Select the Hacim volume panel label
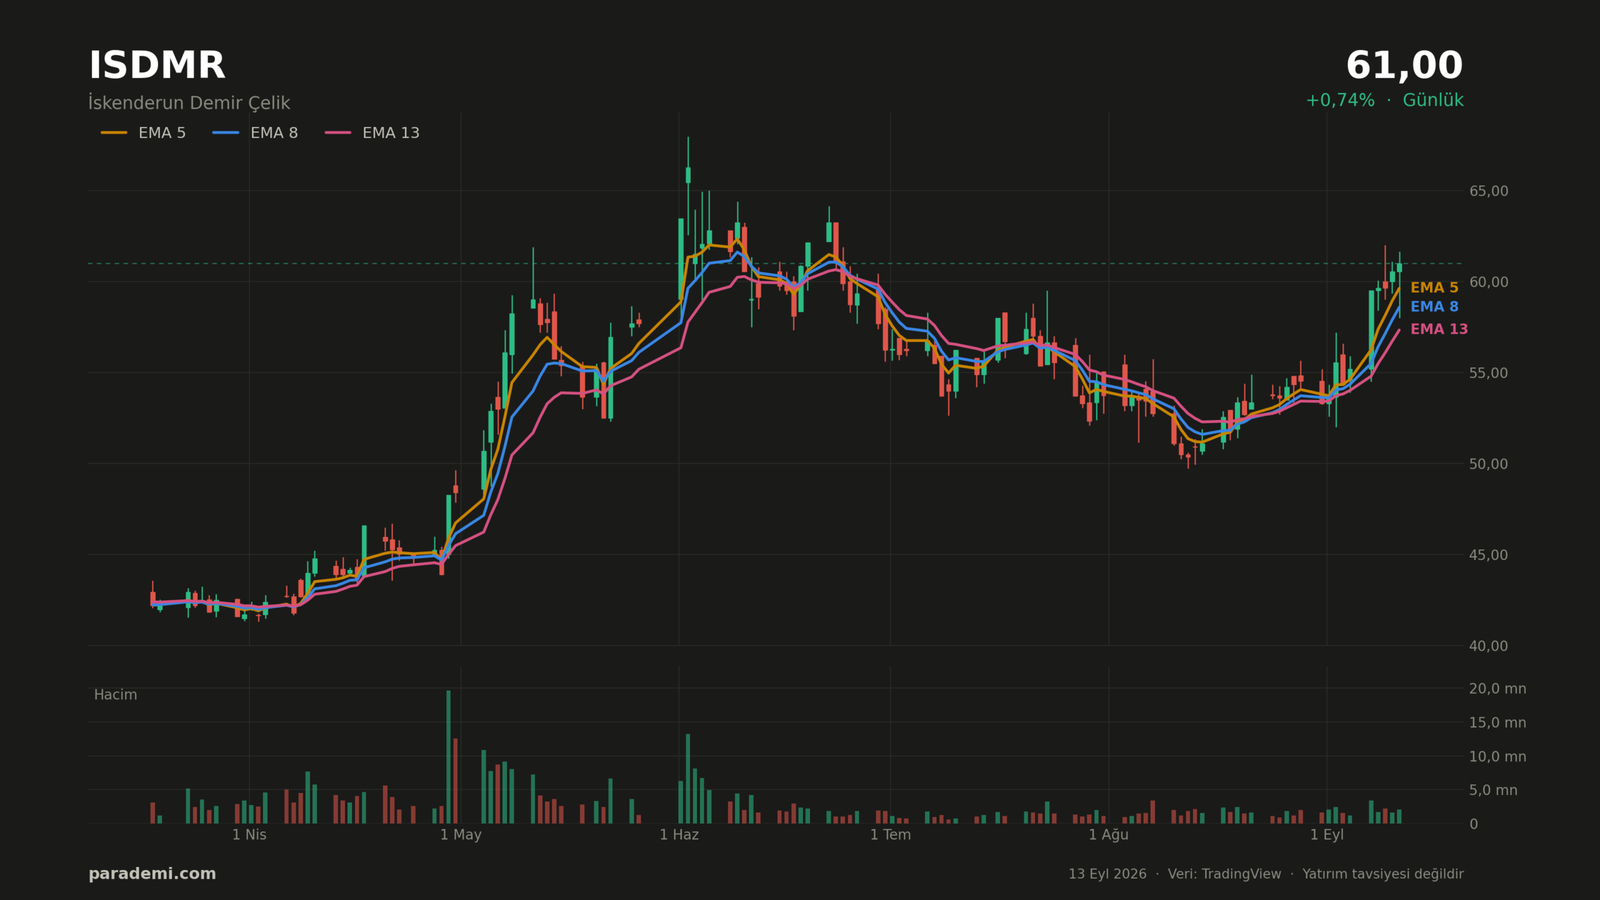The width and height of the screenshot is (1600, 900). pyautogui.click(x=115, y=695)
